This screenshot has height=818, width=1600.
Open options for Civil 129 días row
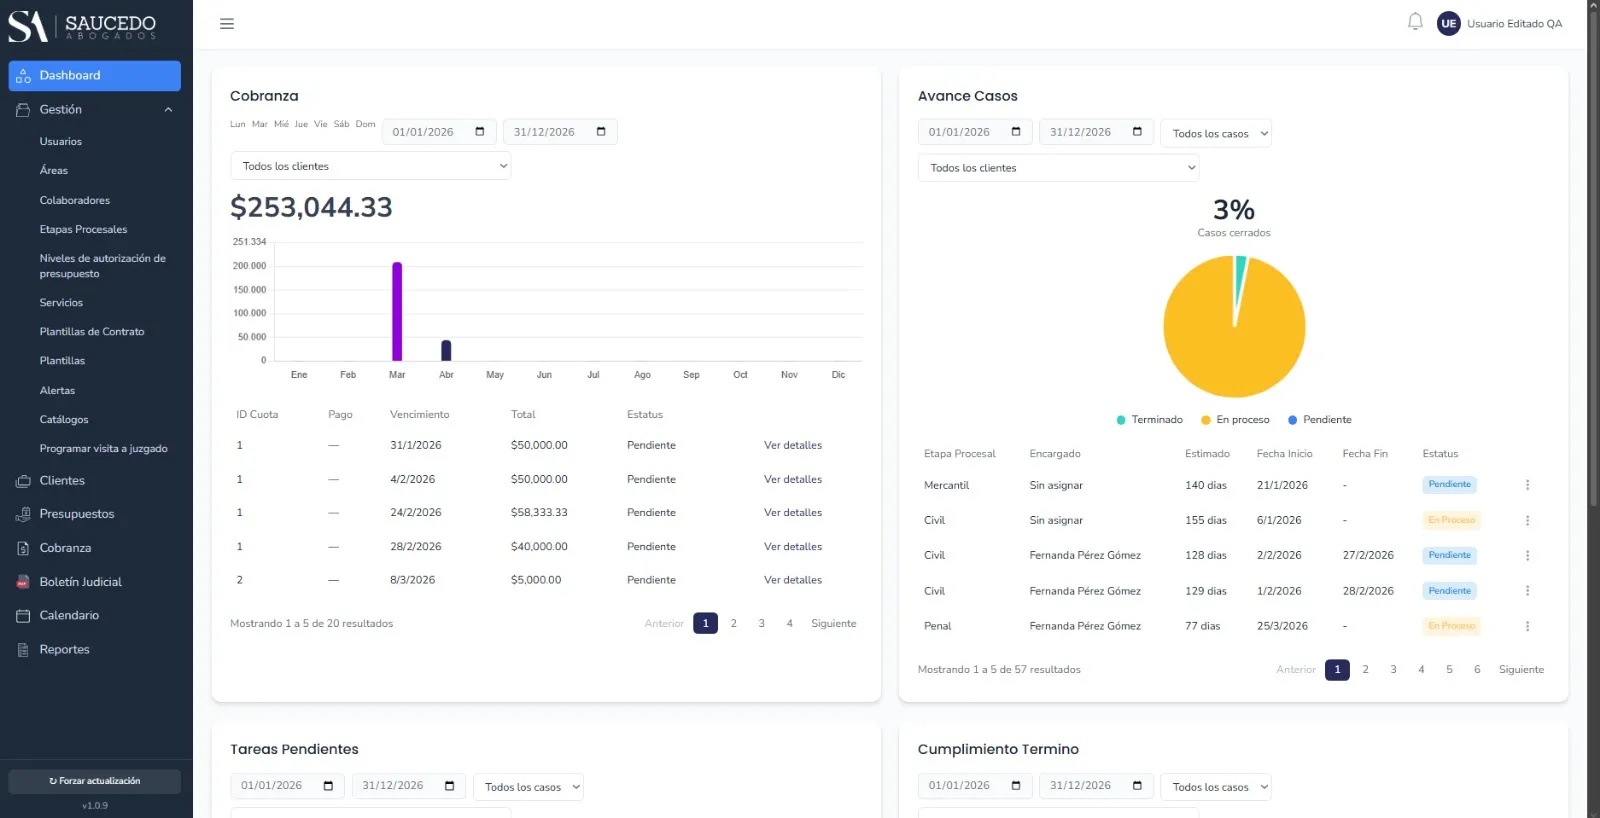click(1527, 591)
